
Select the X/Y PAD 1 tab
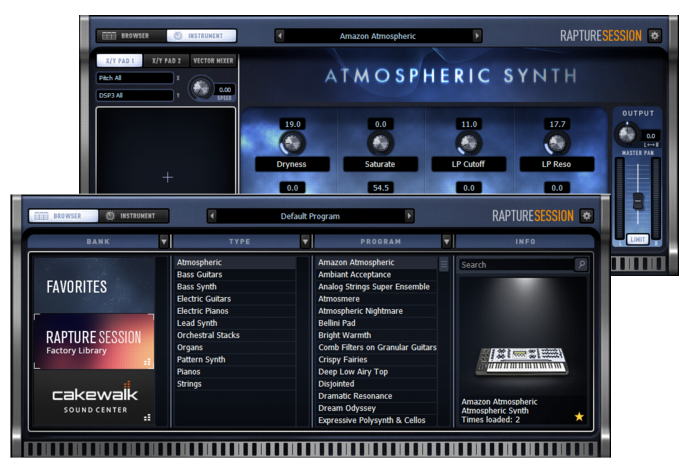pos(120,61)
